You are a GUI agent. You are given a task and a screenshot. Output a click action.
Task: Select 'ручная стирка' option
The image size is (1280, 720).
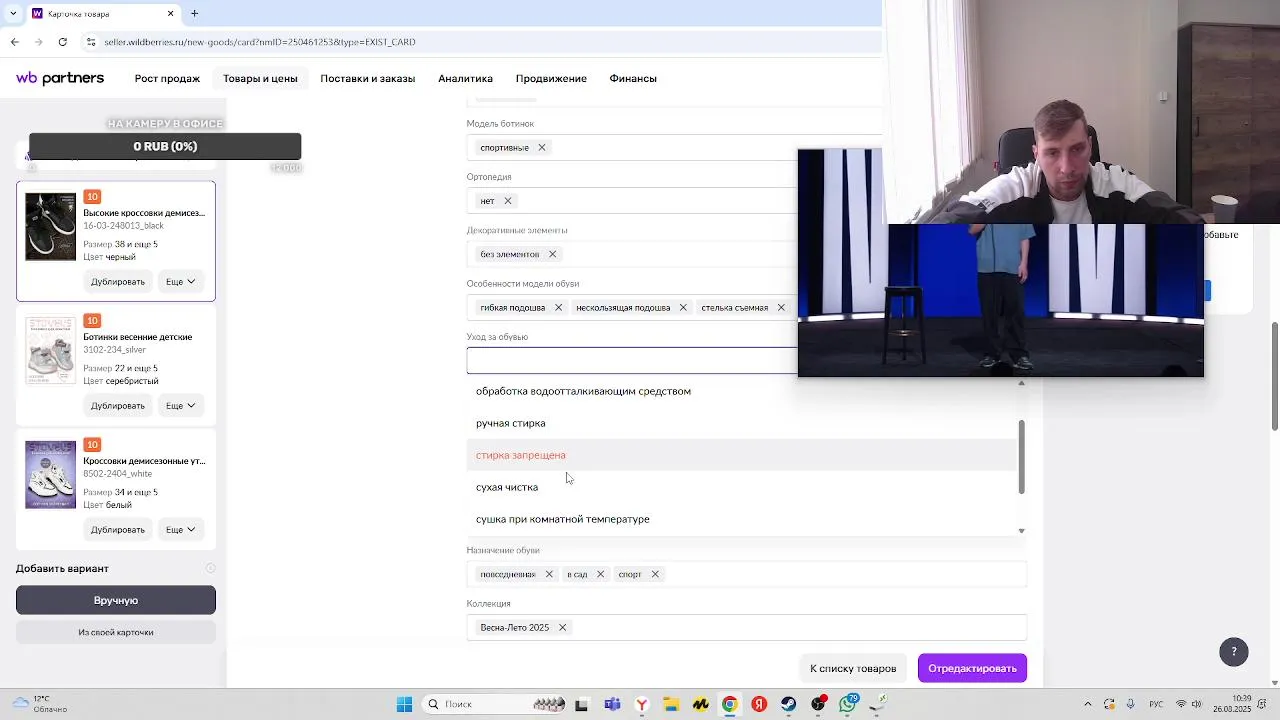[x=741, y=423]
